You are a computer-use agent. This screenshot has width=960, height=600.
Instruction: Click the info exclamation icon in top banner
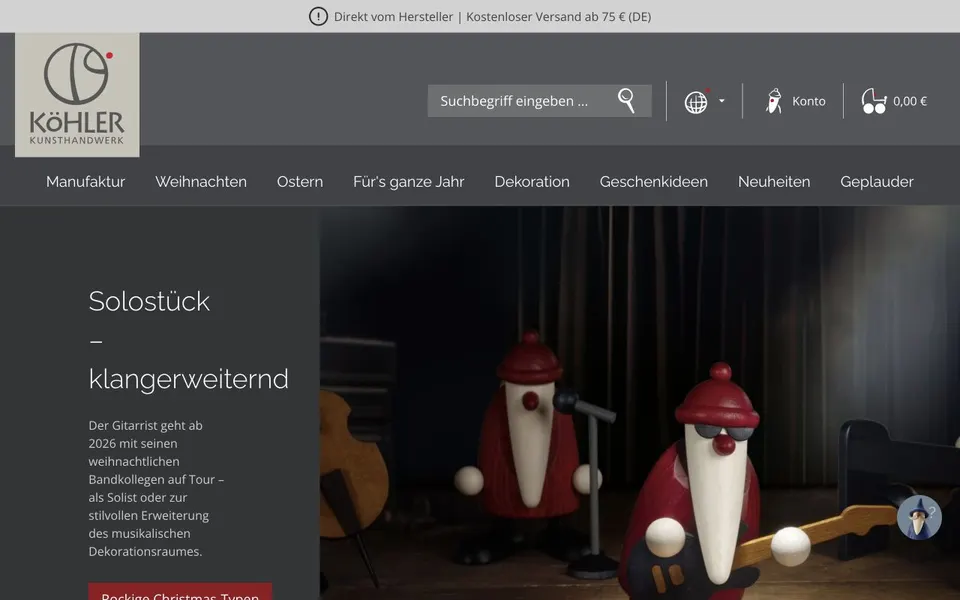click(318, 17)
